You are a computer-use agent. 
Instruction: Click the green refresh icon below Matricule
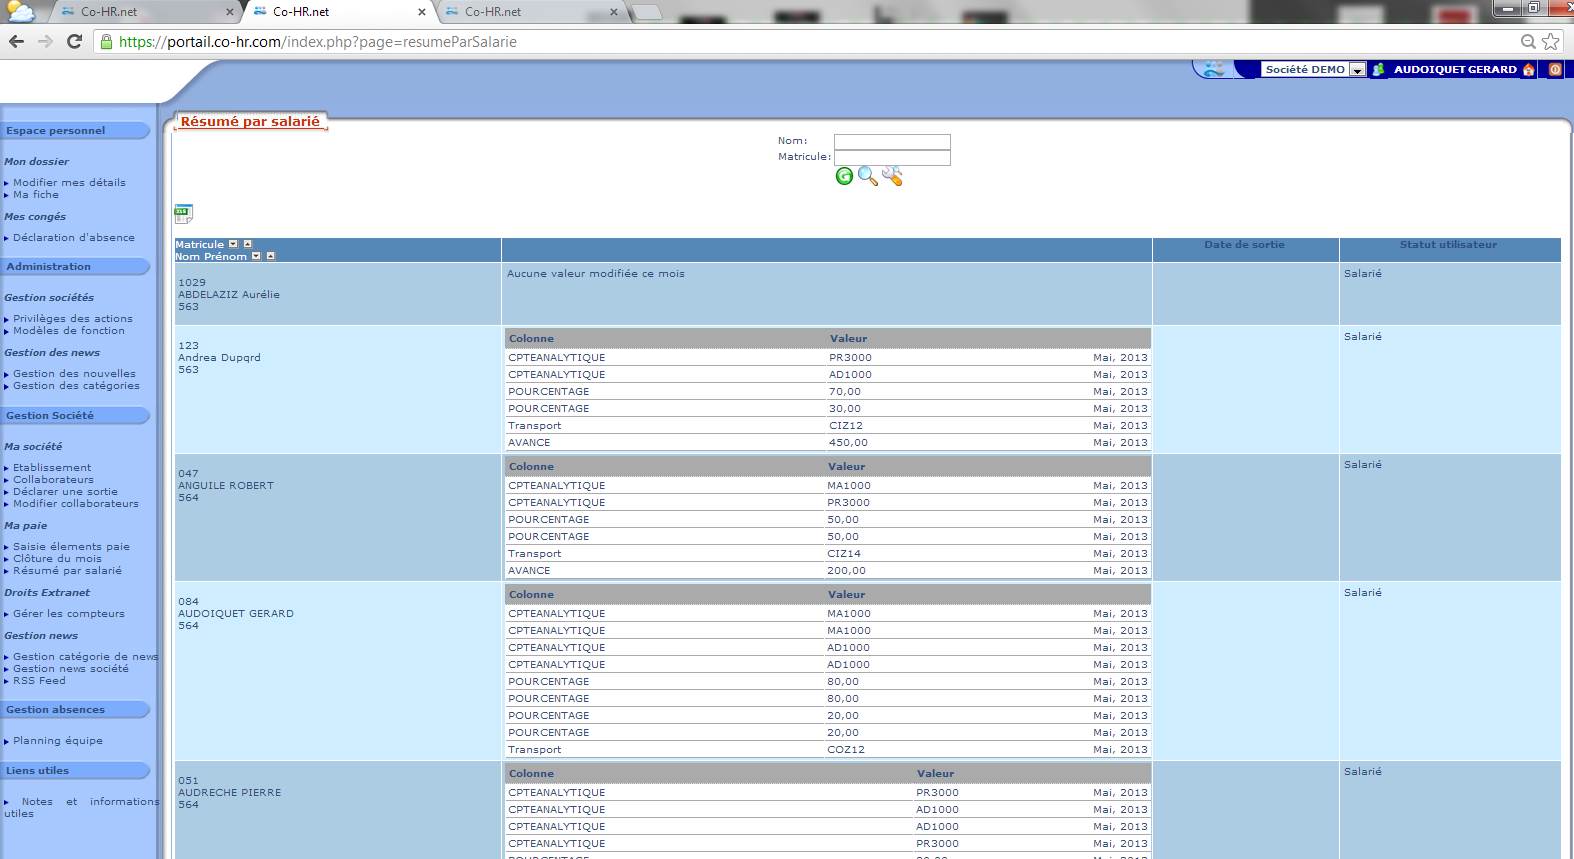pos(844,177)
